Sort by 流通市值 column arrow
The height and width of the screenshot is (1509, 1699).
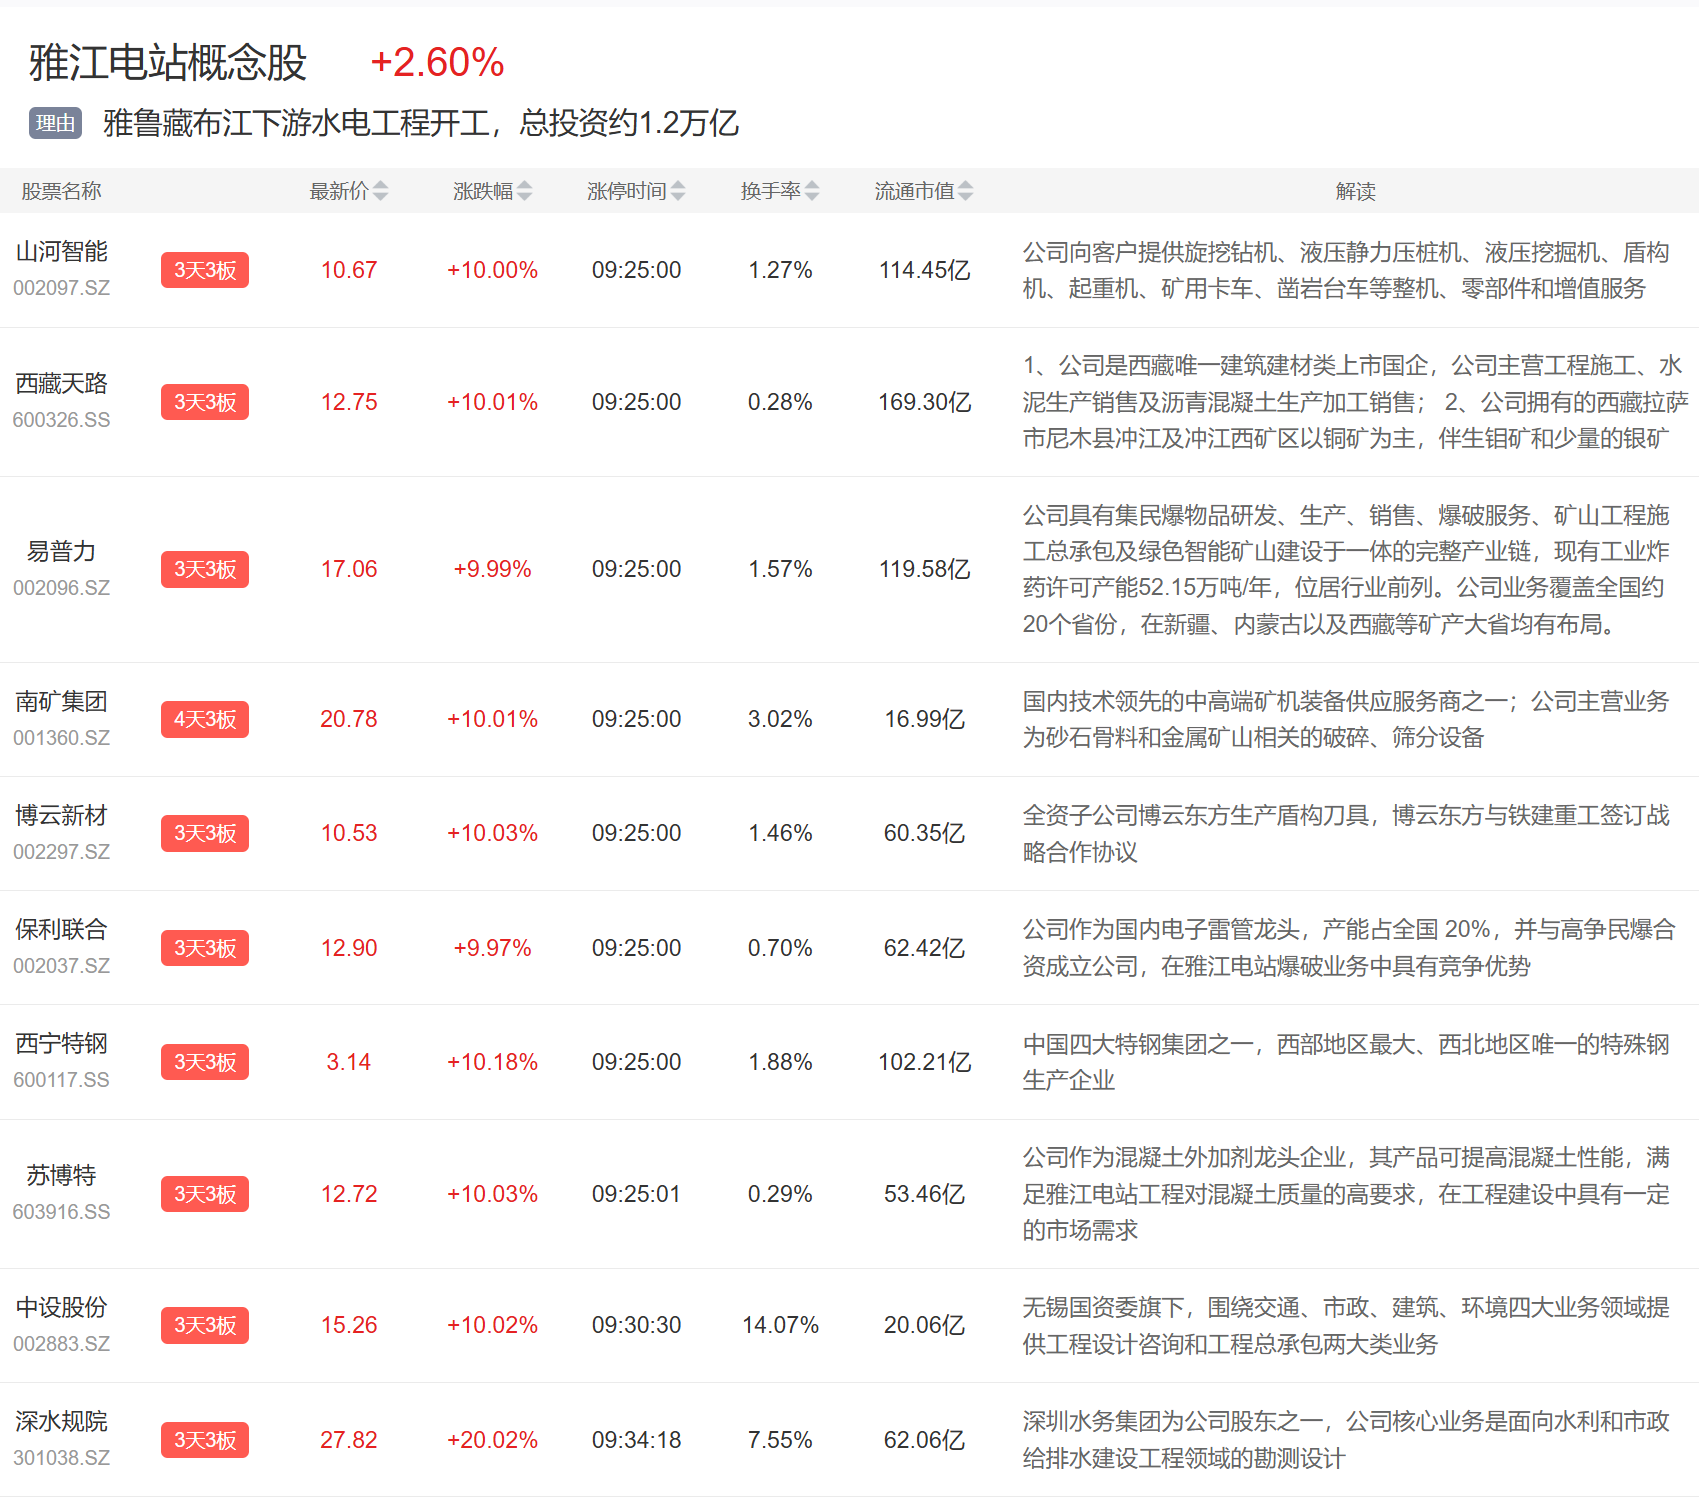tap(965, 191)
